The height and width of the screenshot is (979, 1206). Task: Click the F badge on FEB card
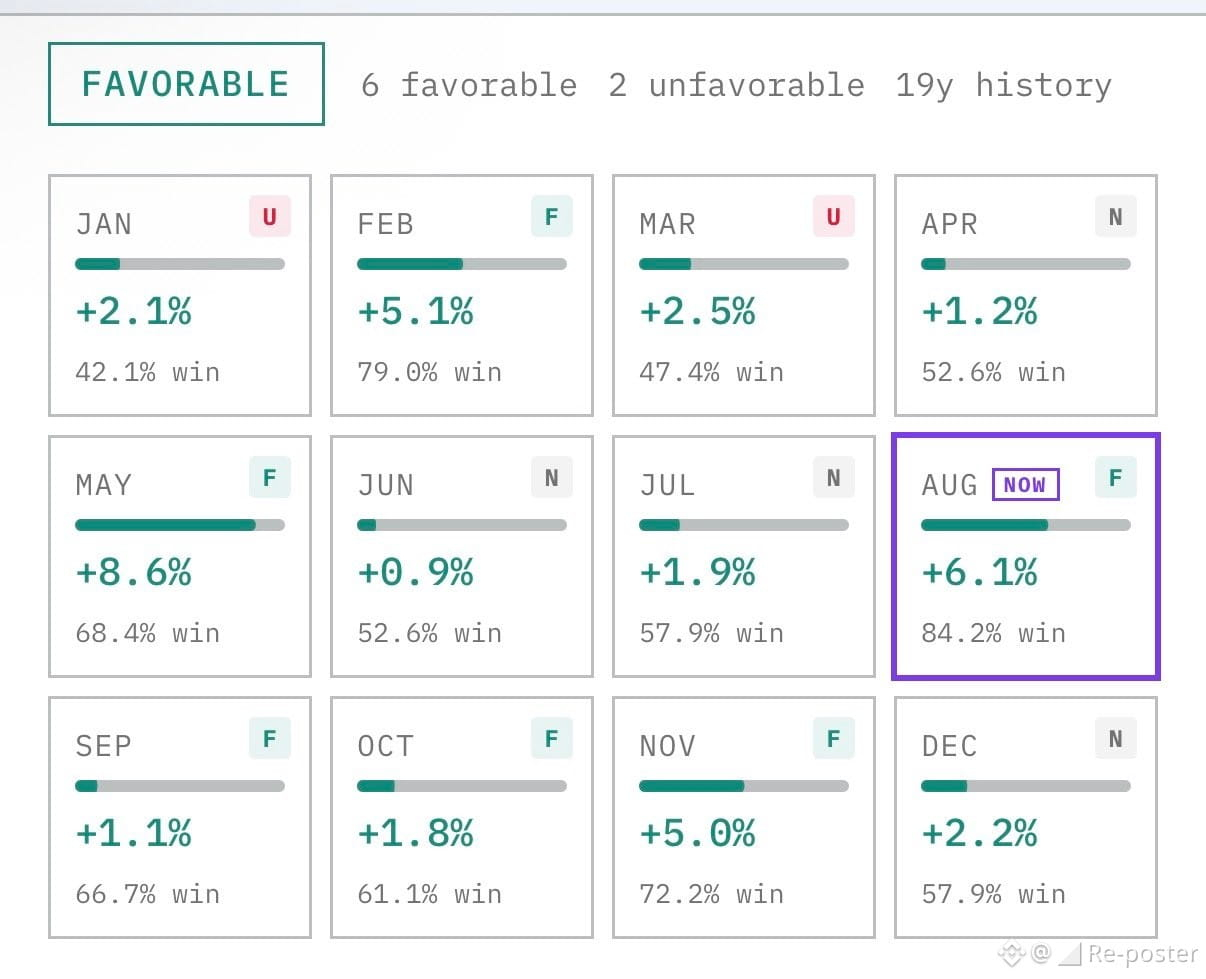(x=552, y=216)
